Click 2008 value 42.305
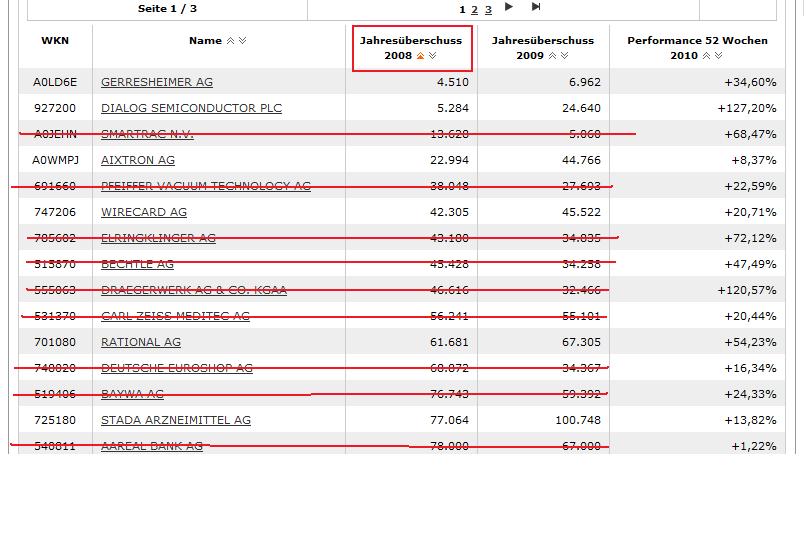Screen dimensions: 807x543 [x=450, y=212]
